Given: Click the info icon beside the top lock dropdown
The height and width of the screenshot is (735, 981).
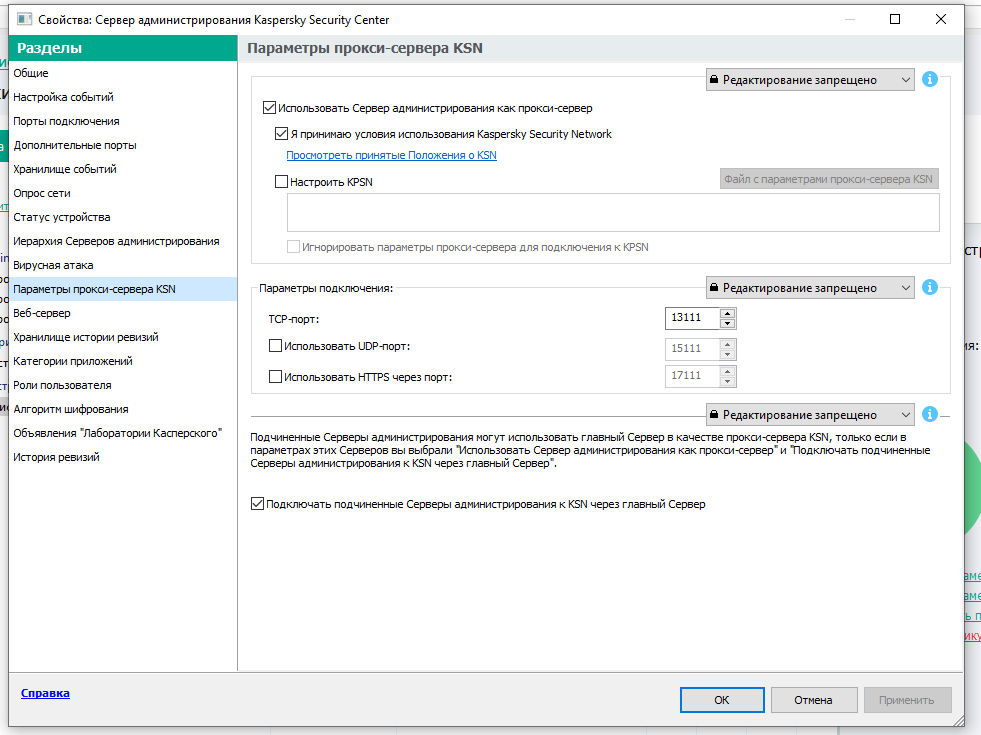Looking at the screenshot, I should (930, 79).
